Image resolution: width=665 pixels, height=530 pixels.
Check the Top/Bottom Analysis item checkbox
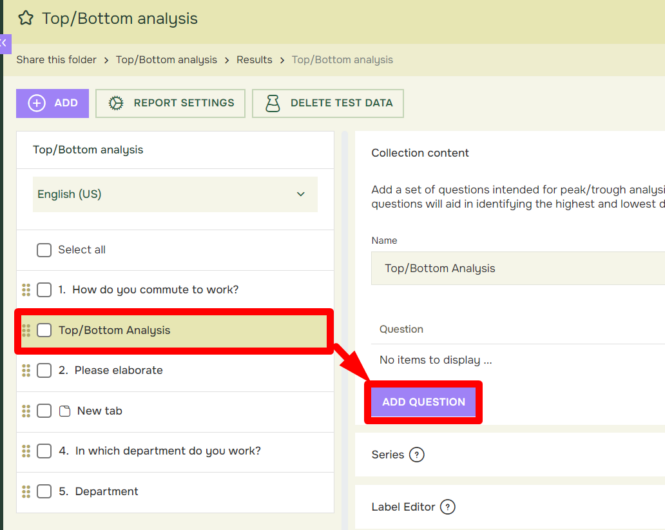(44, 330)
